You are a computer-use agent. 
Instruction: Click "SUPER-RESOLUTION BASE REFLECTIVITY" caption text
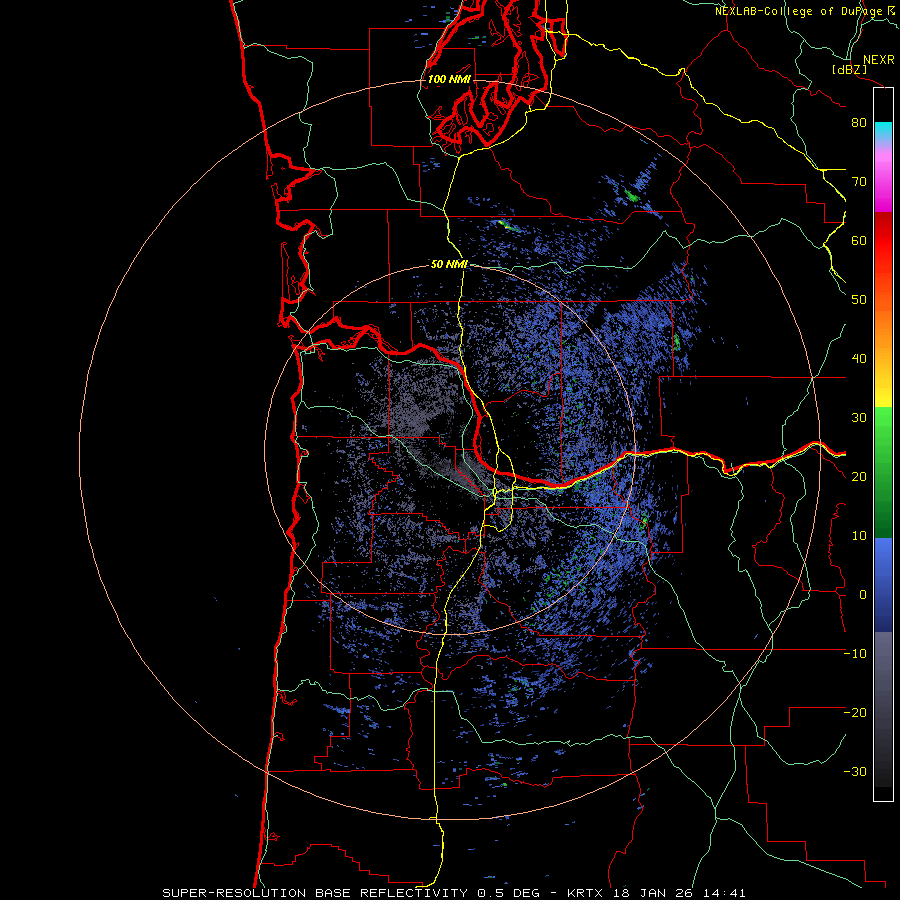click(315, 893)
